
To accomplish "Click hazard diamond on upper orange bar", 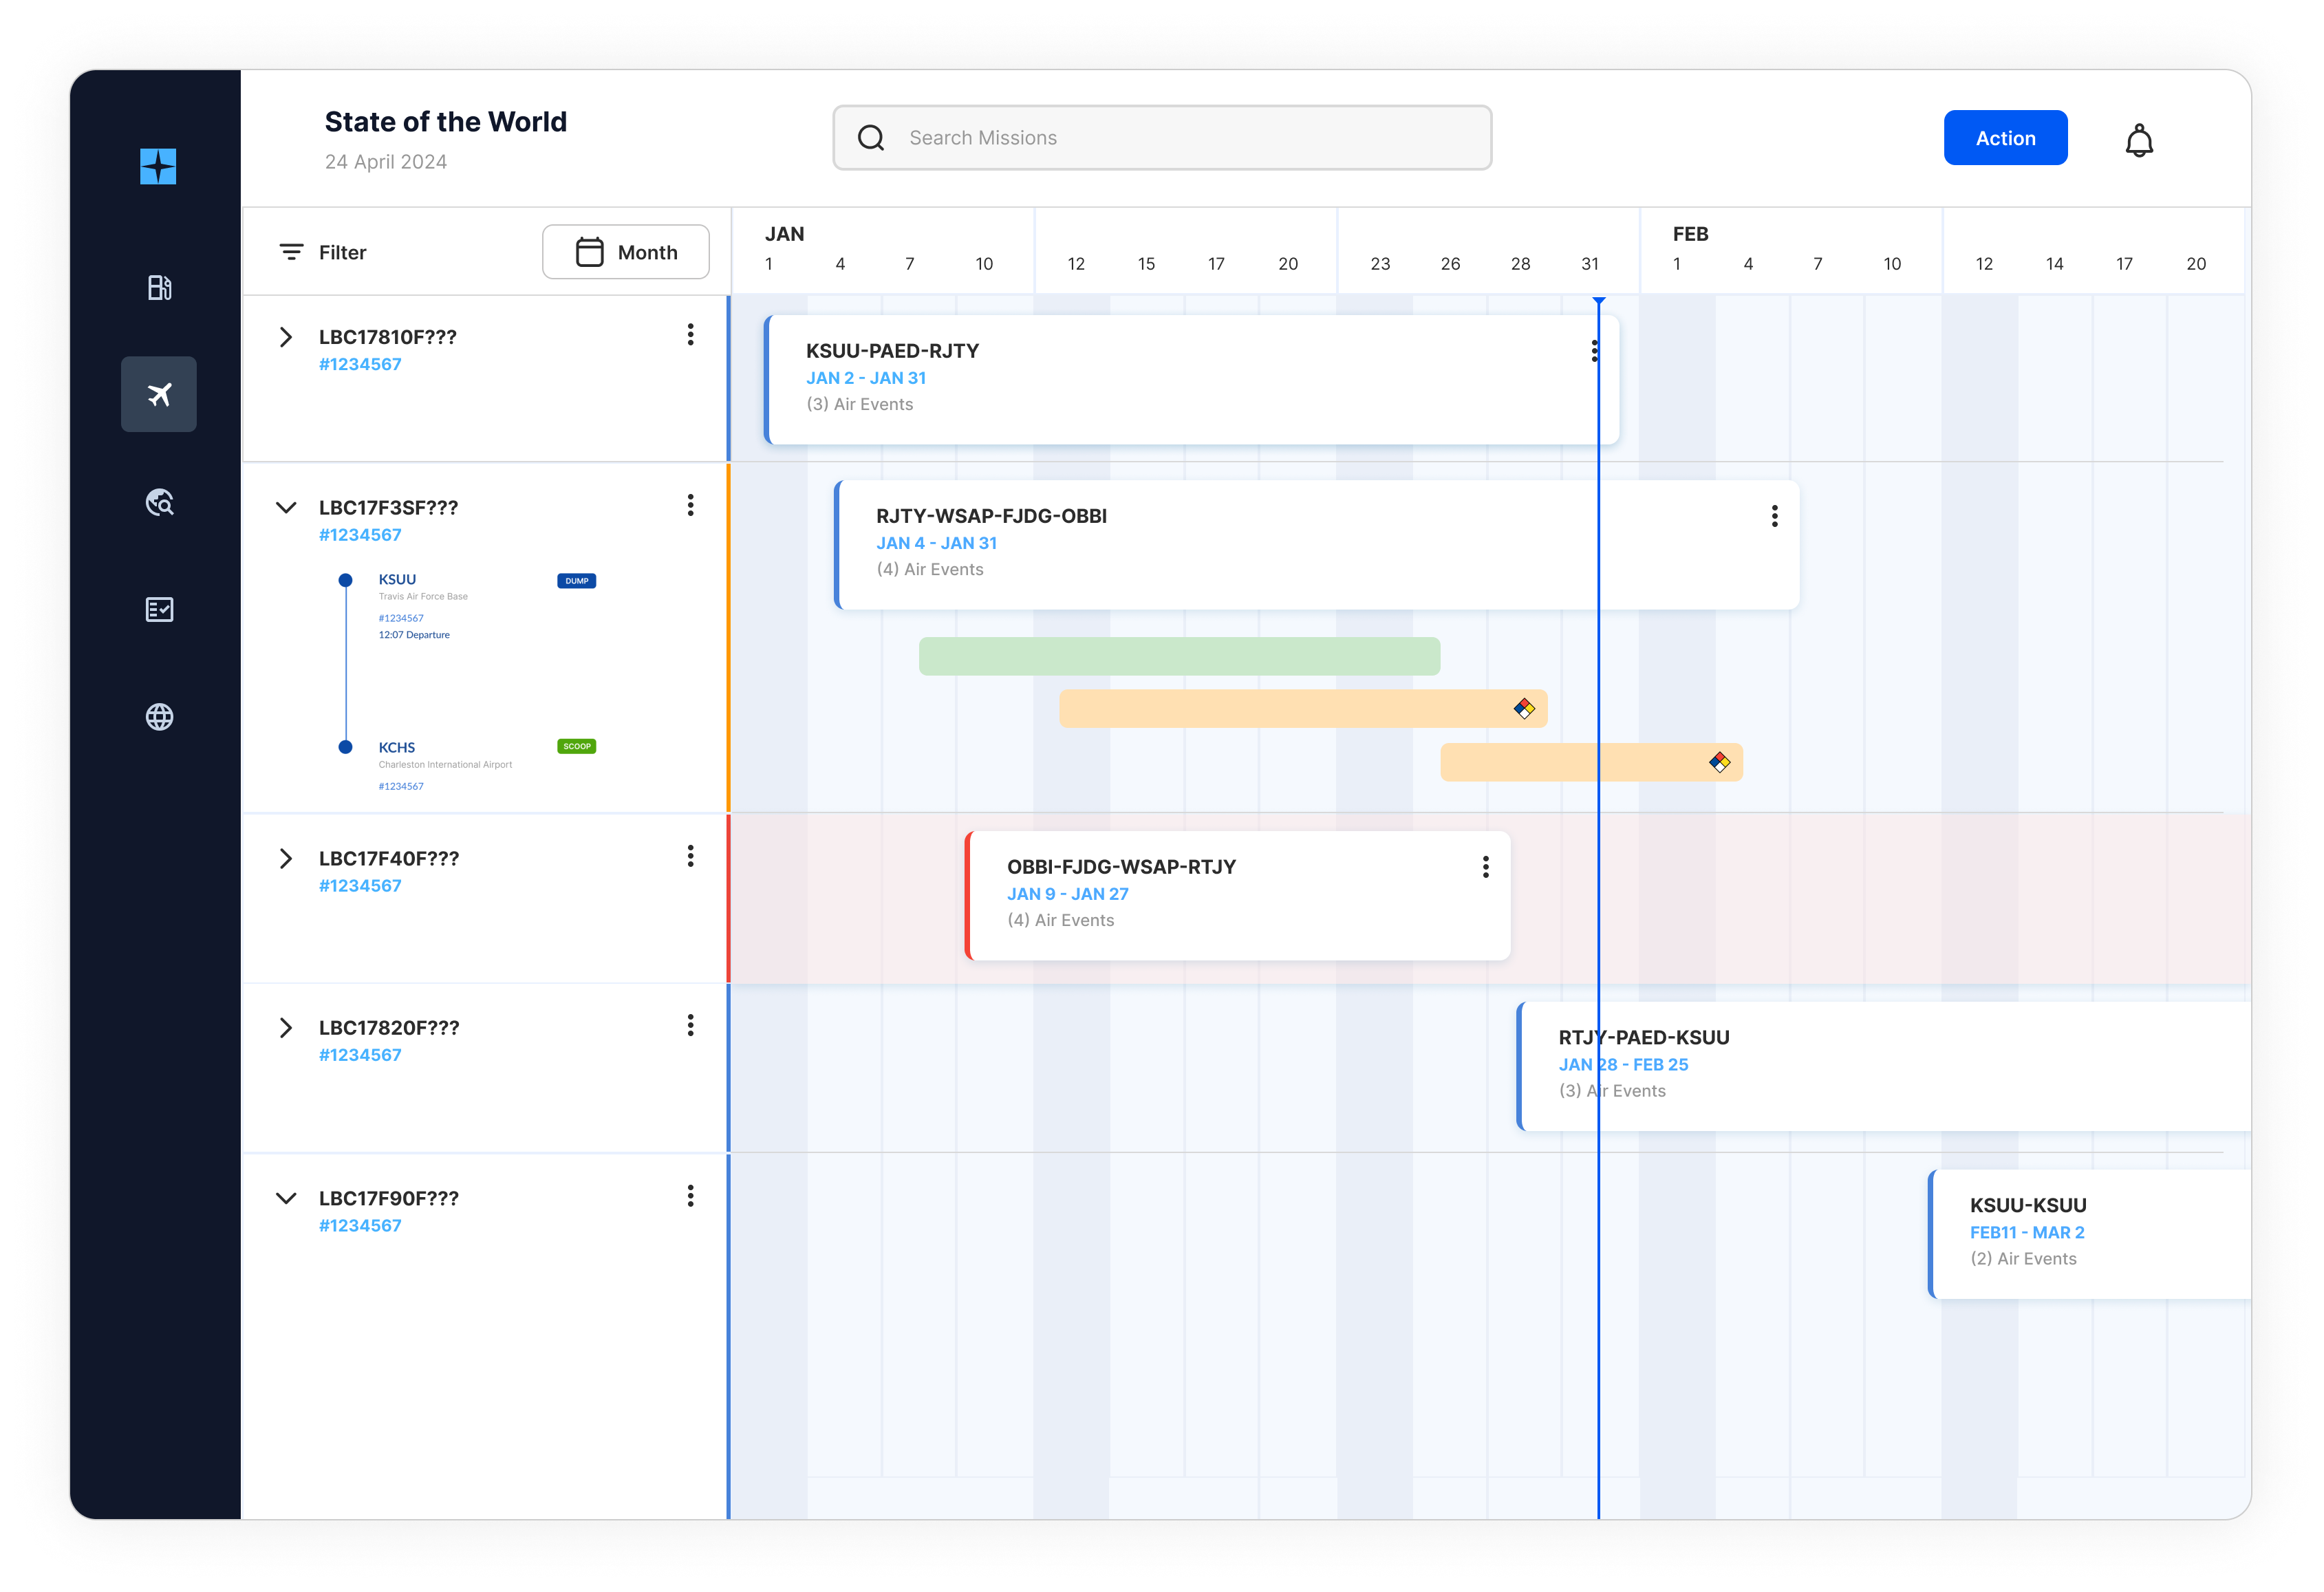I will [1524, 708].
